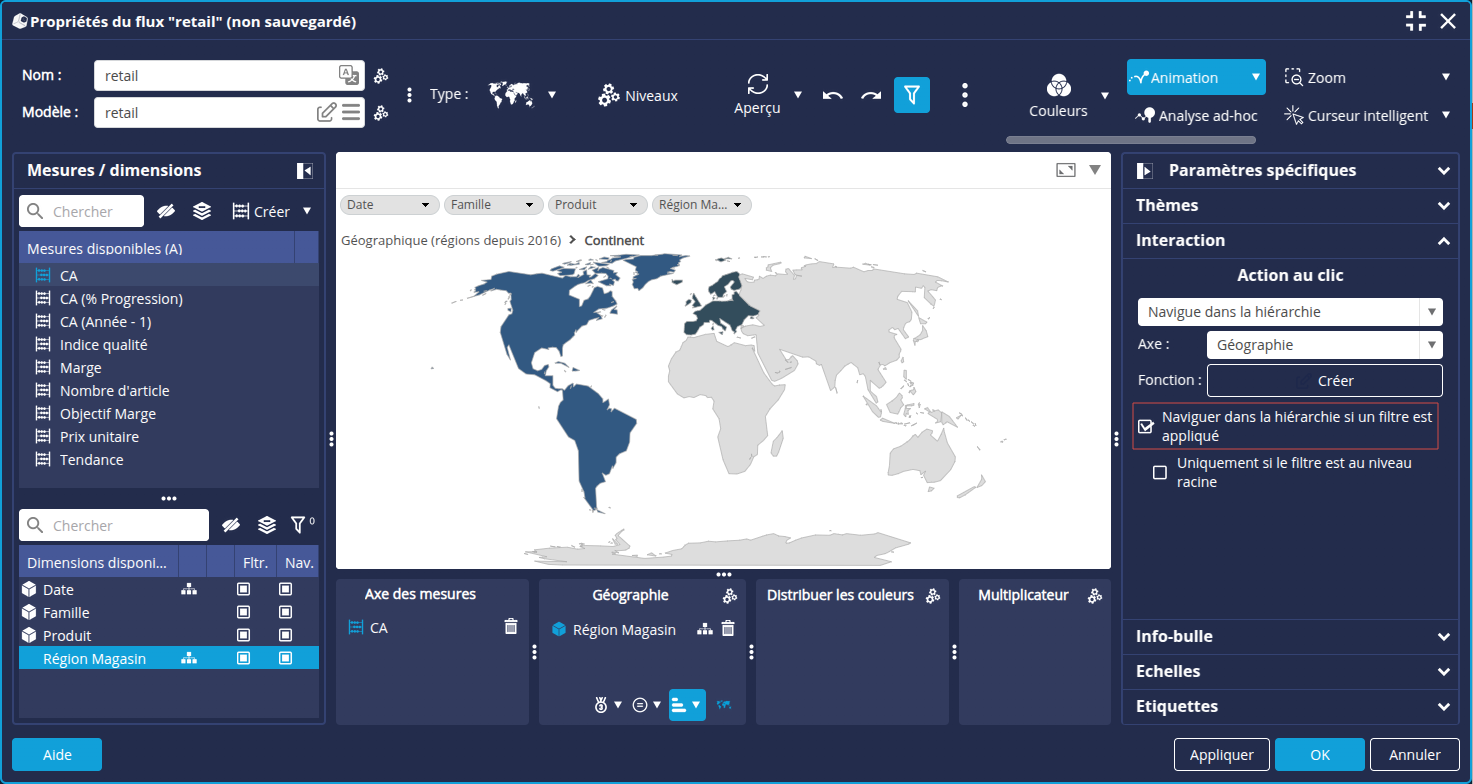The image size is (1473, 784).
Task: Open the Axe Géographie dropdown
Action: (x=1323, y=345)
